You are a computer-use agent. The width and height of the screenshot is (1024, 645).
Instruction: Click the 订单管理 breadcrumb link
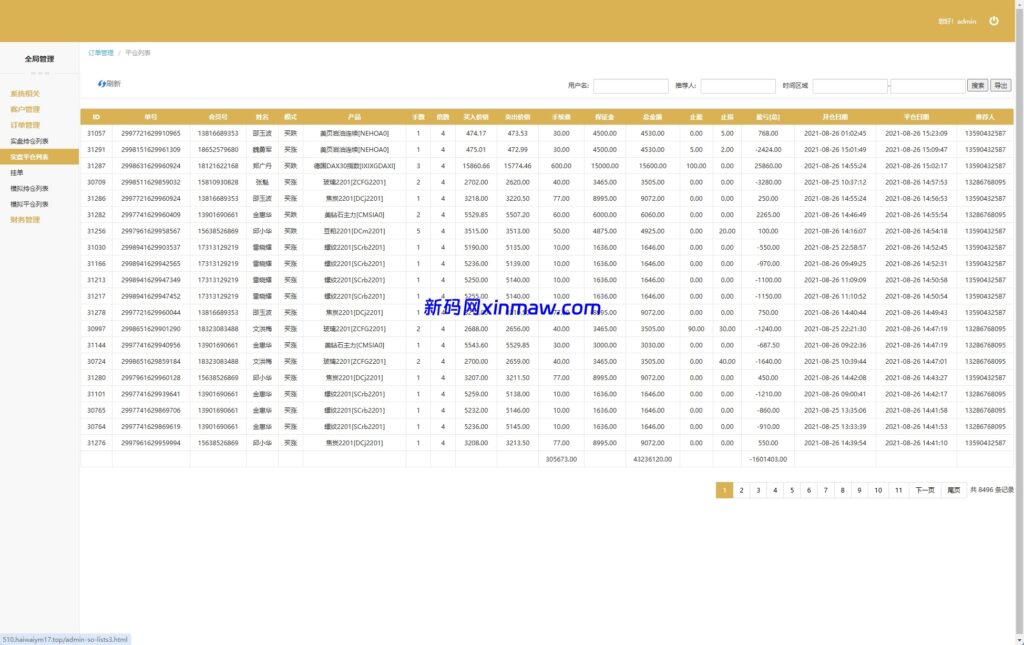[101, 52]
